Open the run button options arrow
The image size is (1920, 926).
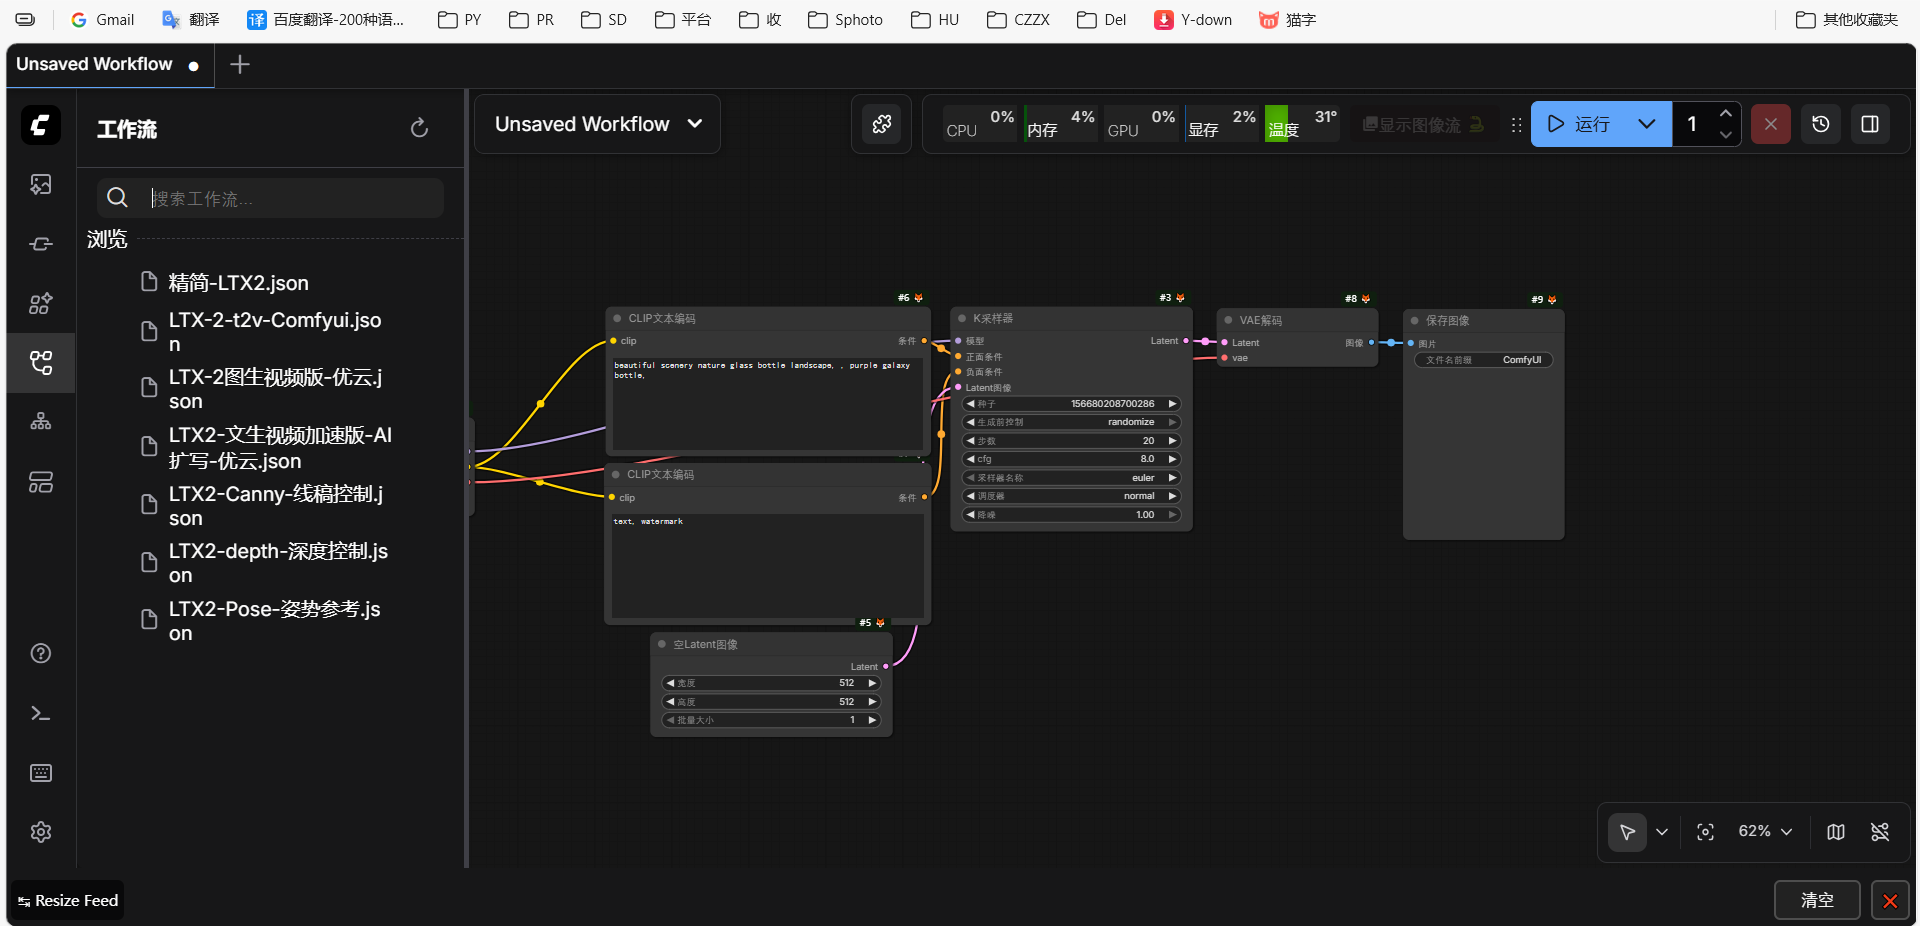1646,124
